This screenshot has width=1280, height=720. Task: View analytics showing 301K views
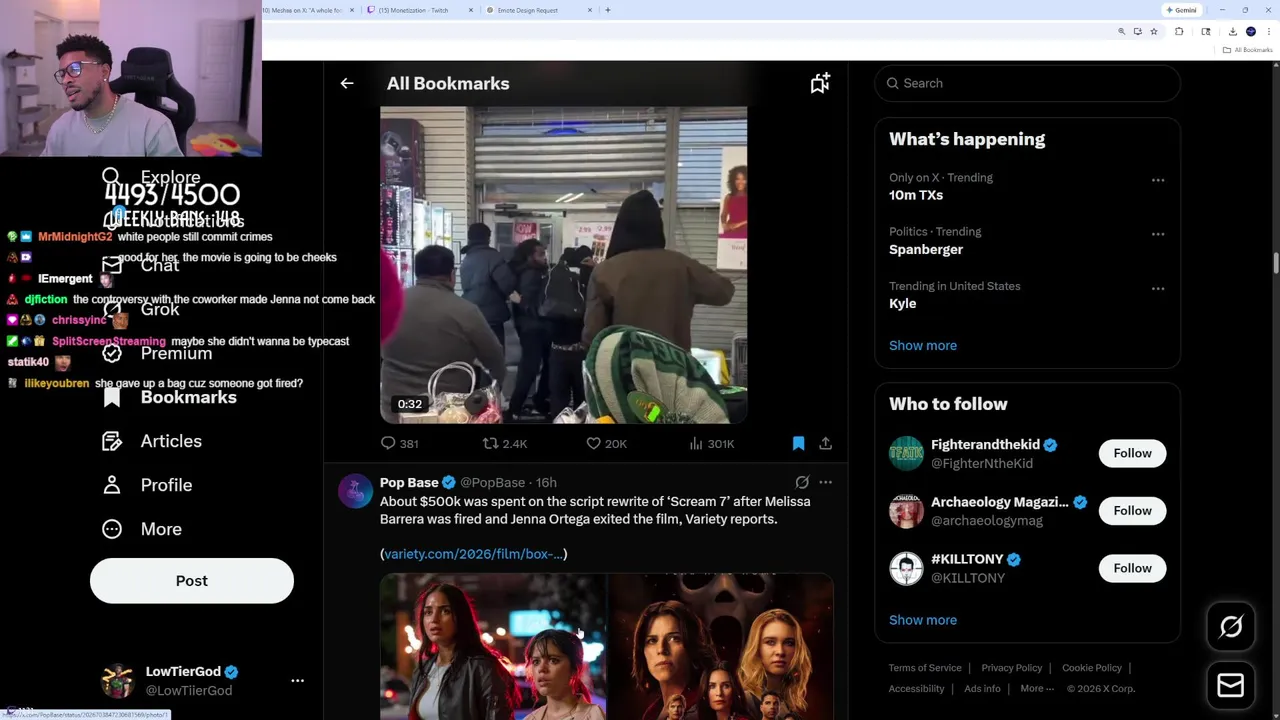(712, 443)
